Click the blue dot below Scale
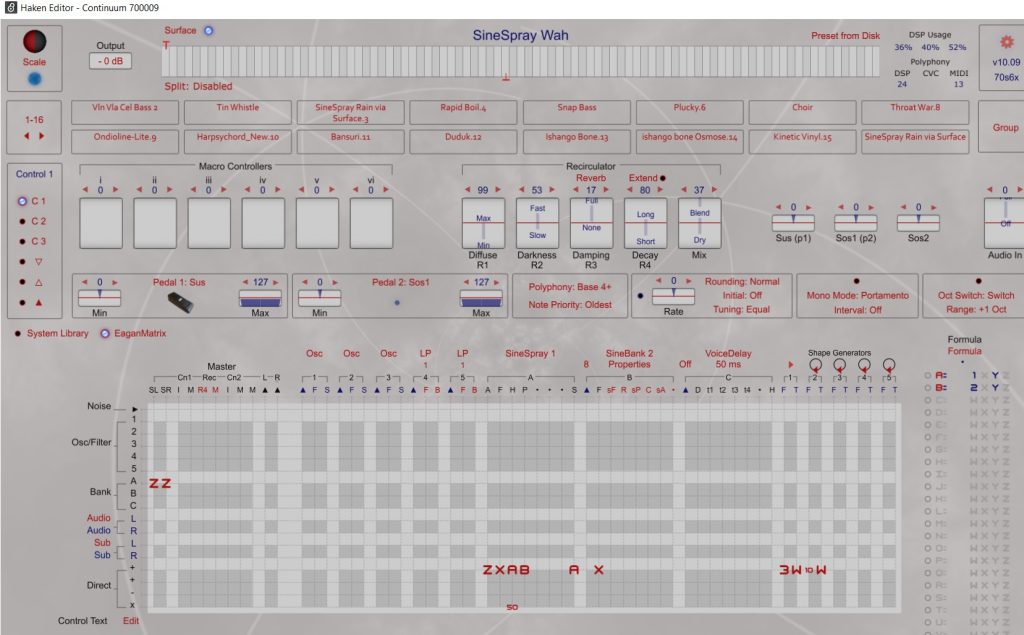1024x635 pixels. tap(35, 78)
